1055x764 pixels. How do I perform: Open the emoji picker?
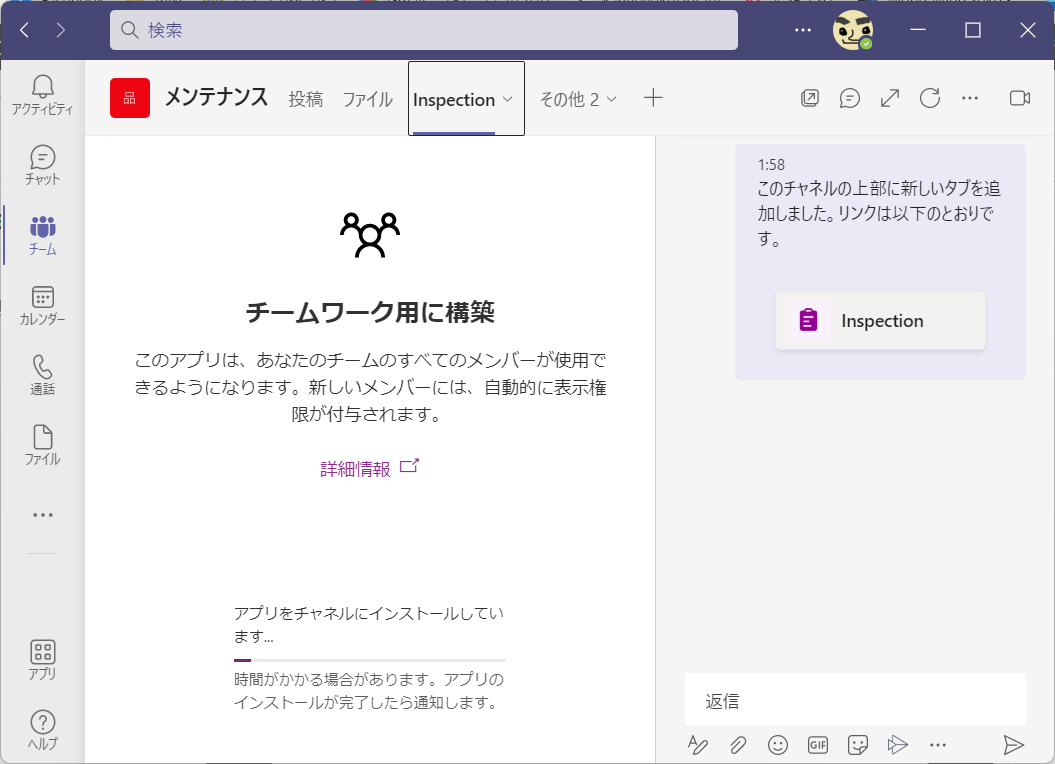tap(778, 744)
